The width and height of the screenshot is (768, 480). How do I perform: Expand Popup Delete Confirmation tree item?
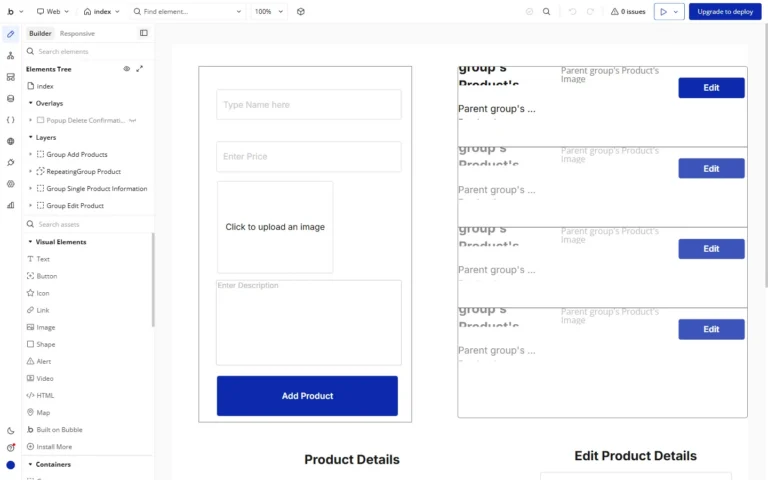(x=30, y=120)
